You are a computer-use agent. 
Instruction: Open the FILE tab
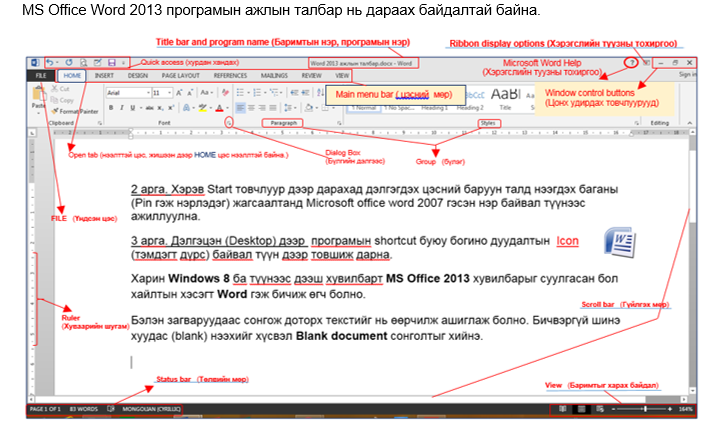click(x=41, y=76)
